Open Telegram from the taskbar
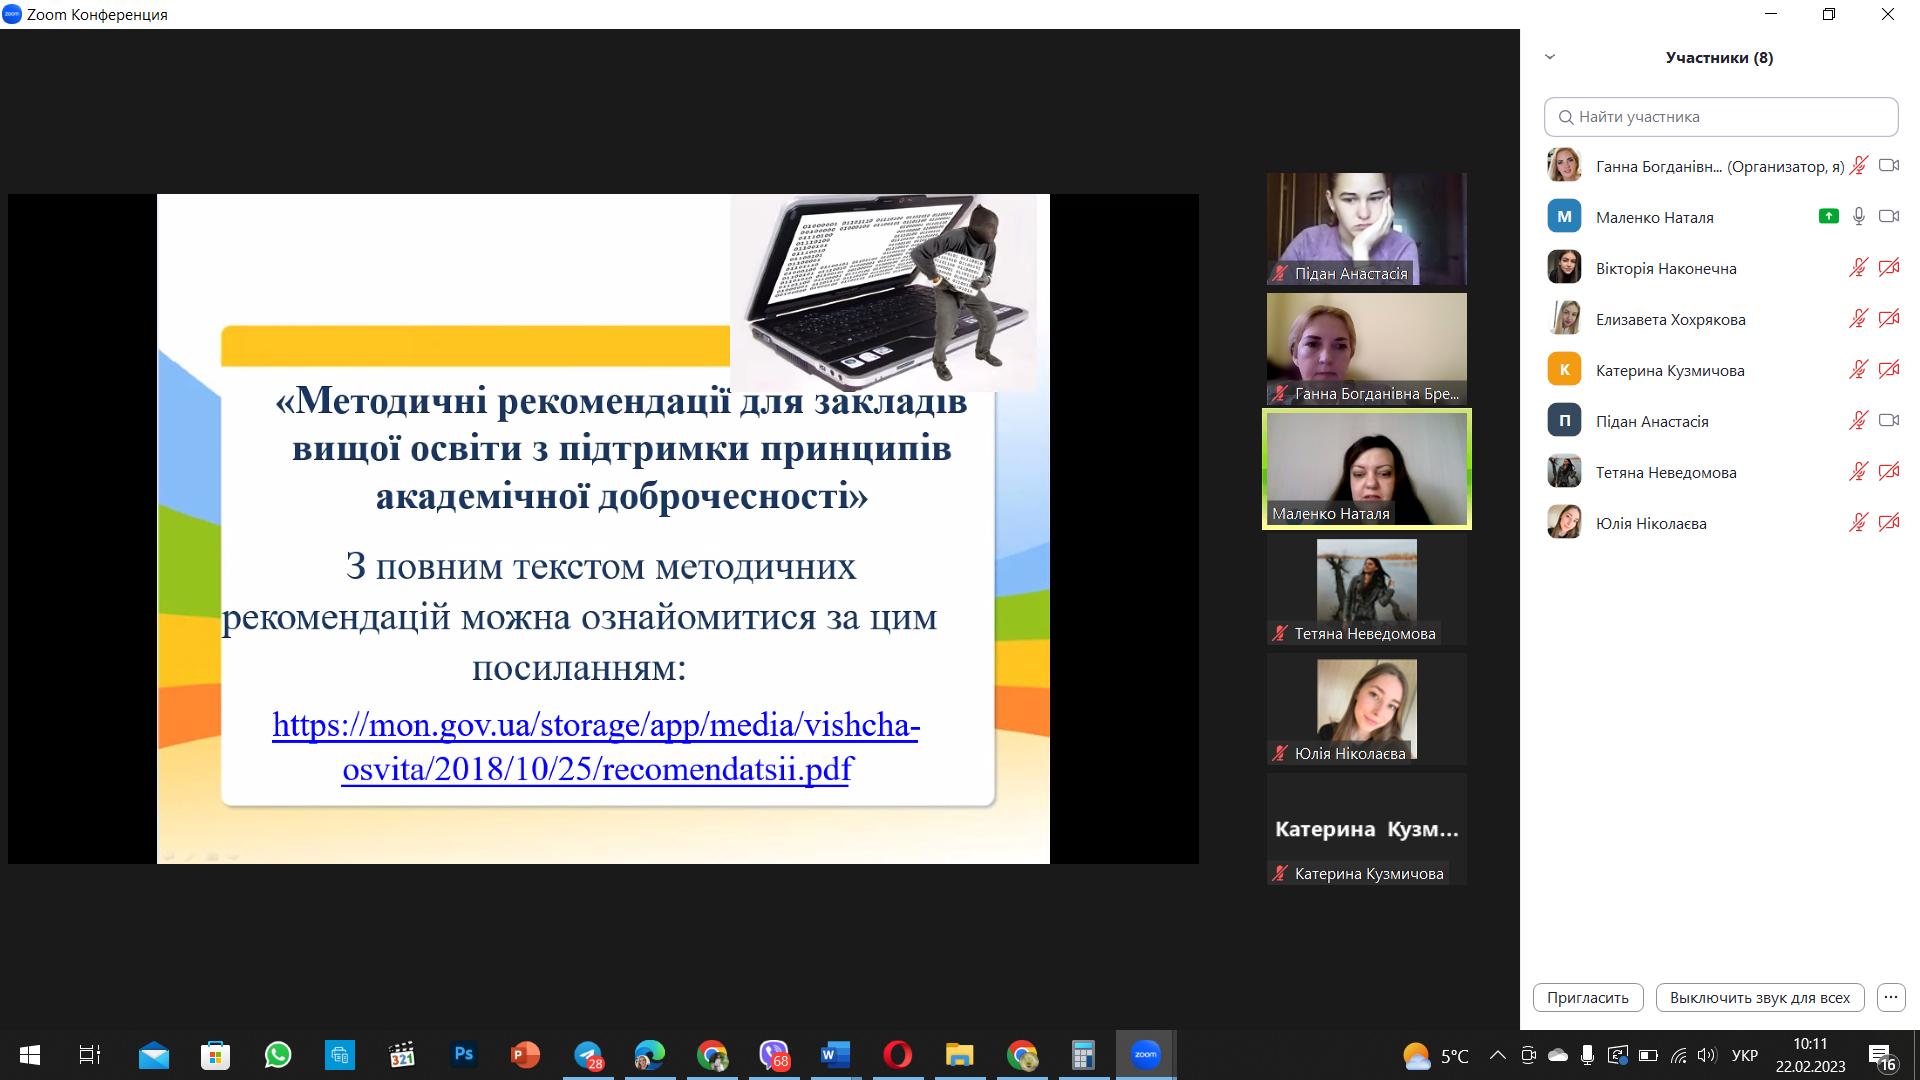The height and width of the screenshot is (1080, 1920). (x=588, y=1055)
